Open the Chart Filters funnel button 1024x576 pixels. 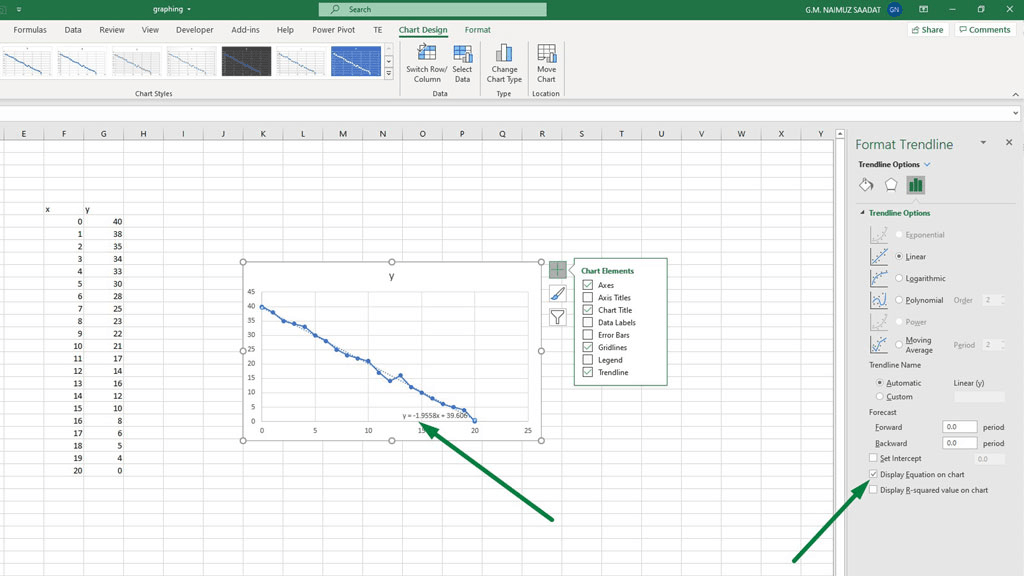pos(557,317)
